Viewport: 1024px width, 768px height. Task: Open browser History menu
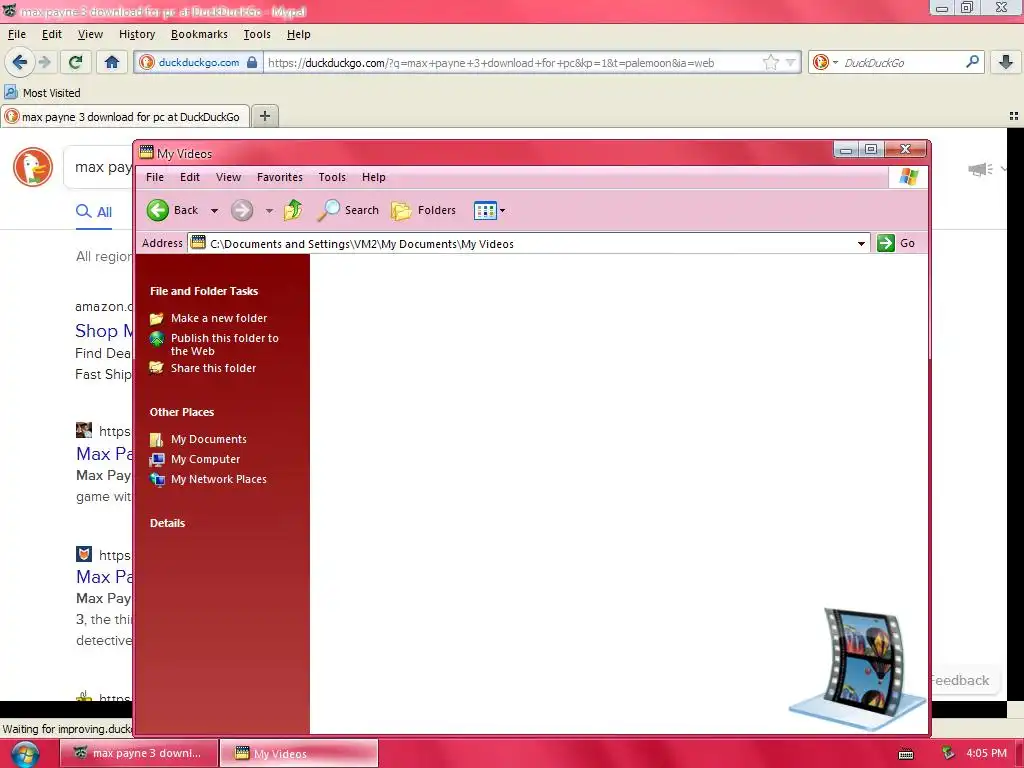click(x=136, y=34)
